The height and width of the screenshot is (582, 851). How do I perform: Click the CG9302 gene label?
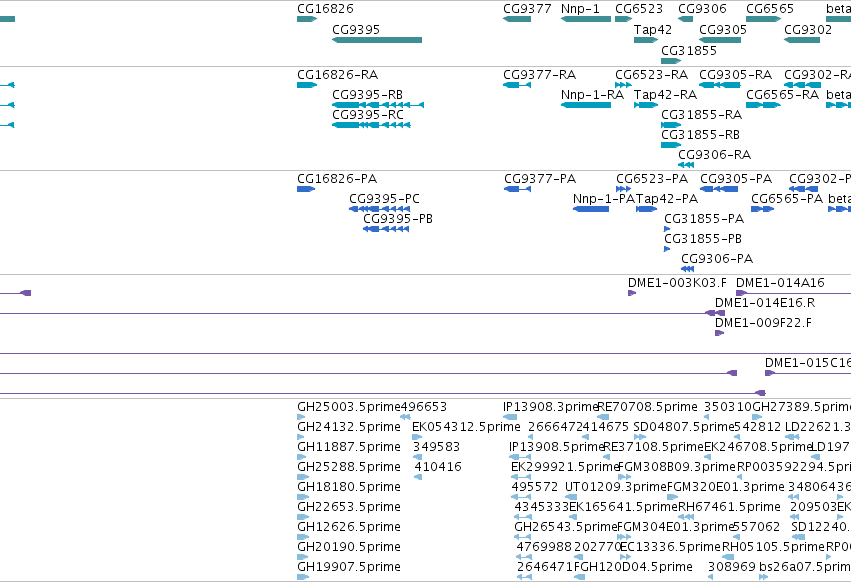pos(808,29)
